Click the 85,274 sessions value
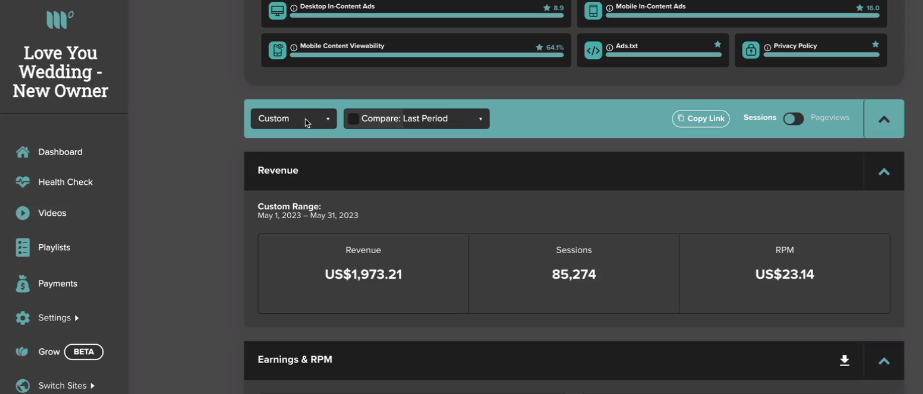Image resolution: width=923 pixels, height=394 pixels. coord(574,274)
